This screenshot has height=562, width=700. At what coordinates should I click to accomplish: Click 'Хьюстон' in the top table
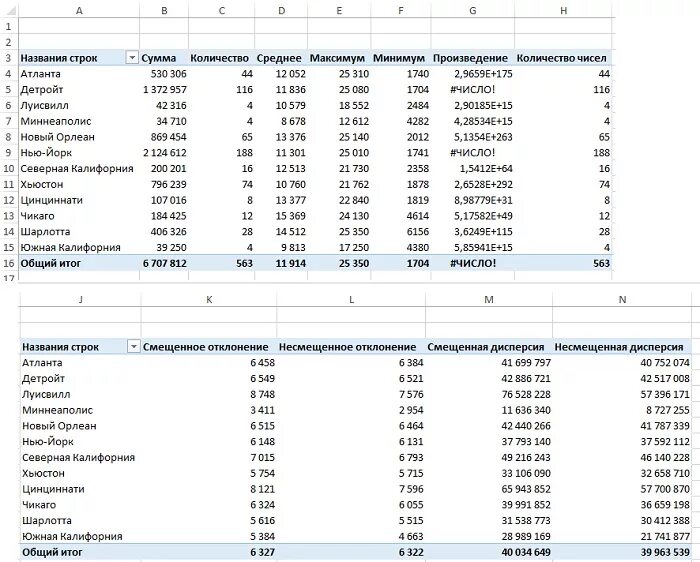[x=42, y=184]
